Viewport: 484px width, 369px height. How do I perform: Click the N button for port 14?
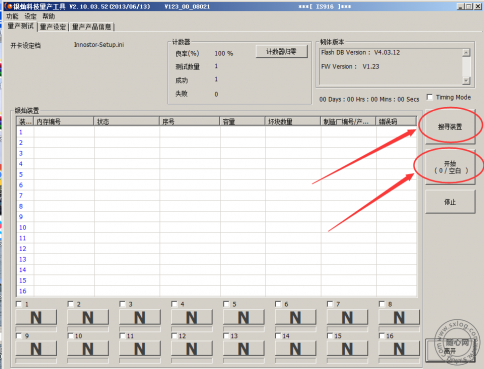tap(295, 349)
